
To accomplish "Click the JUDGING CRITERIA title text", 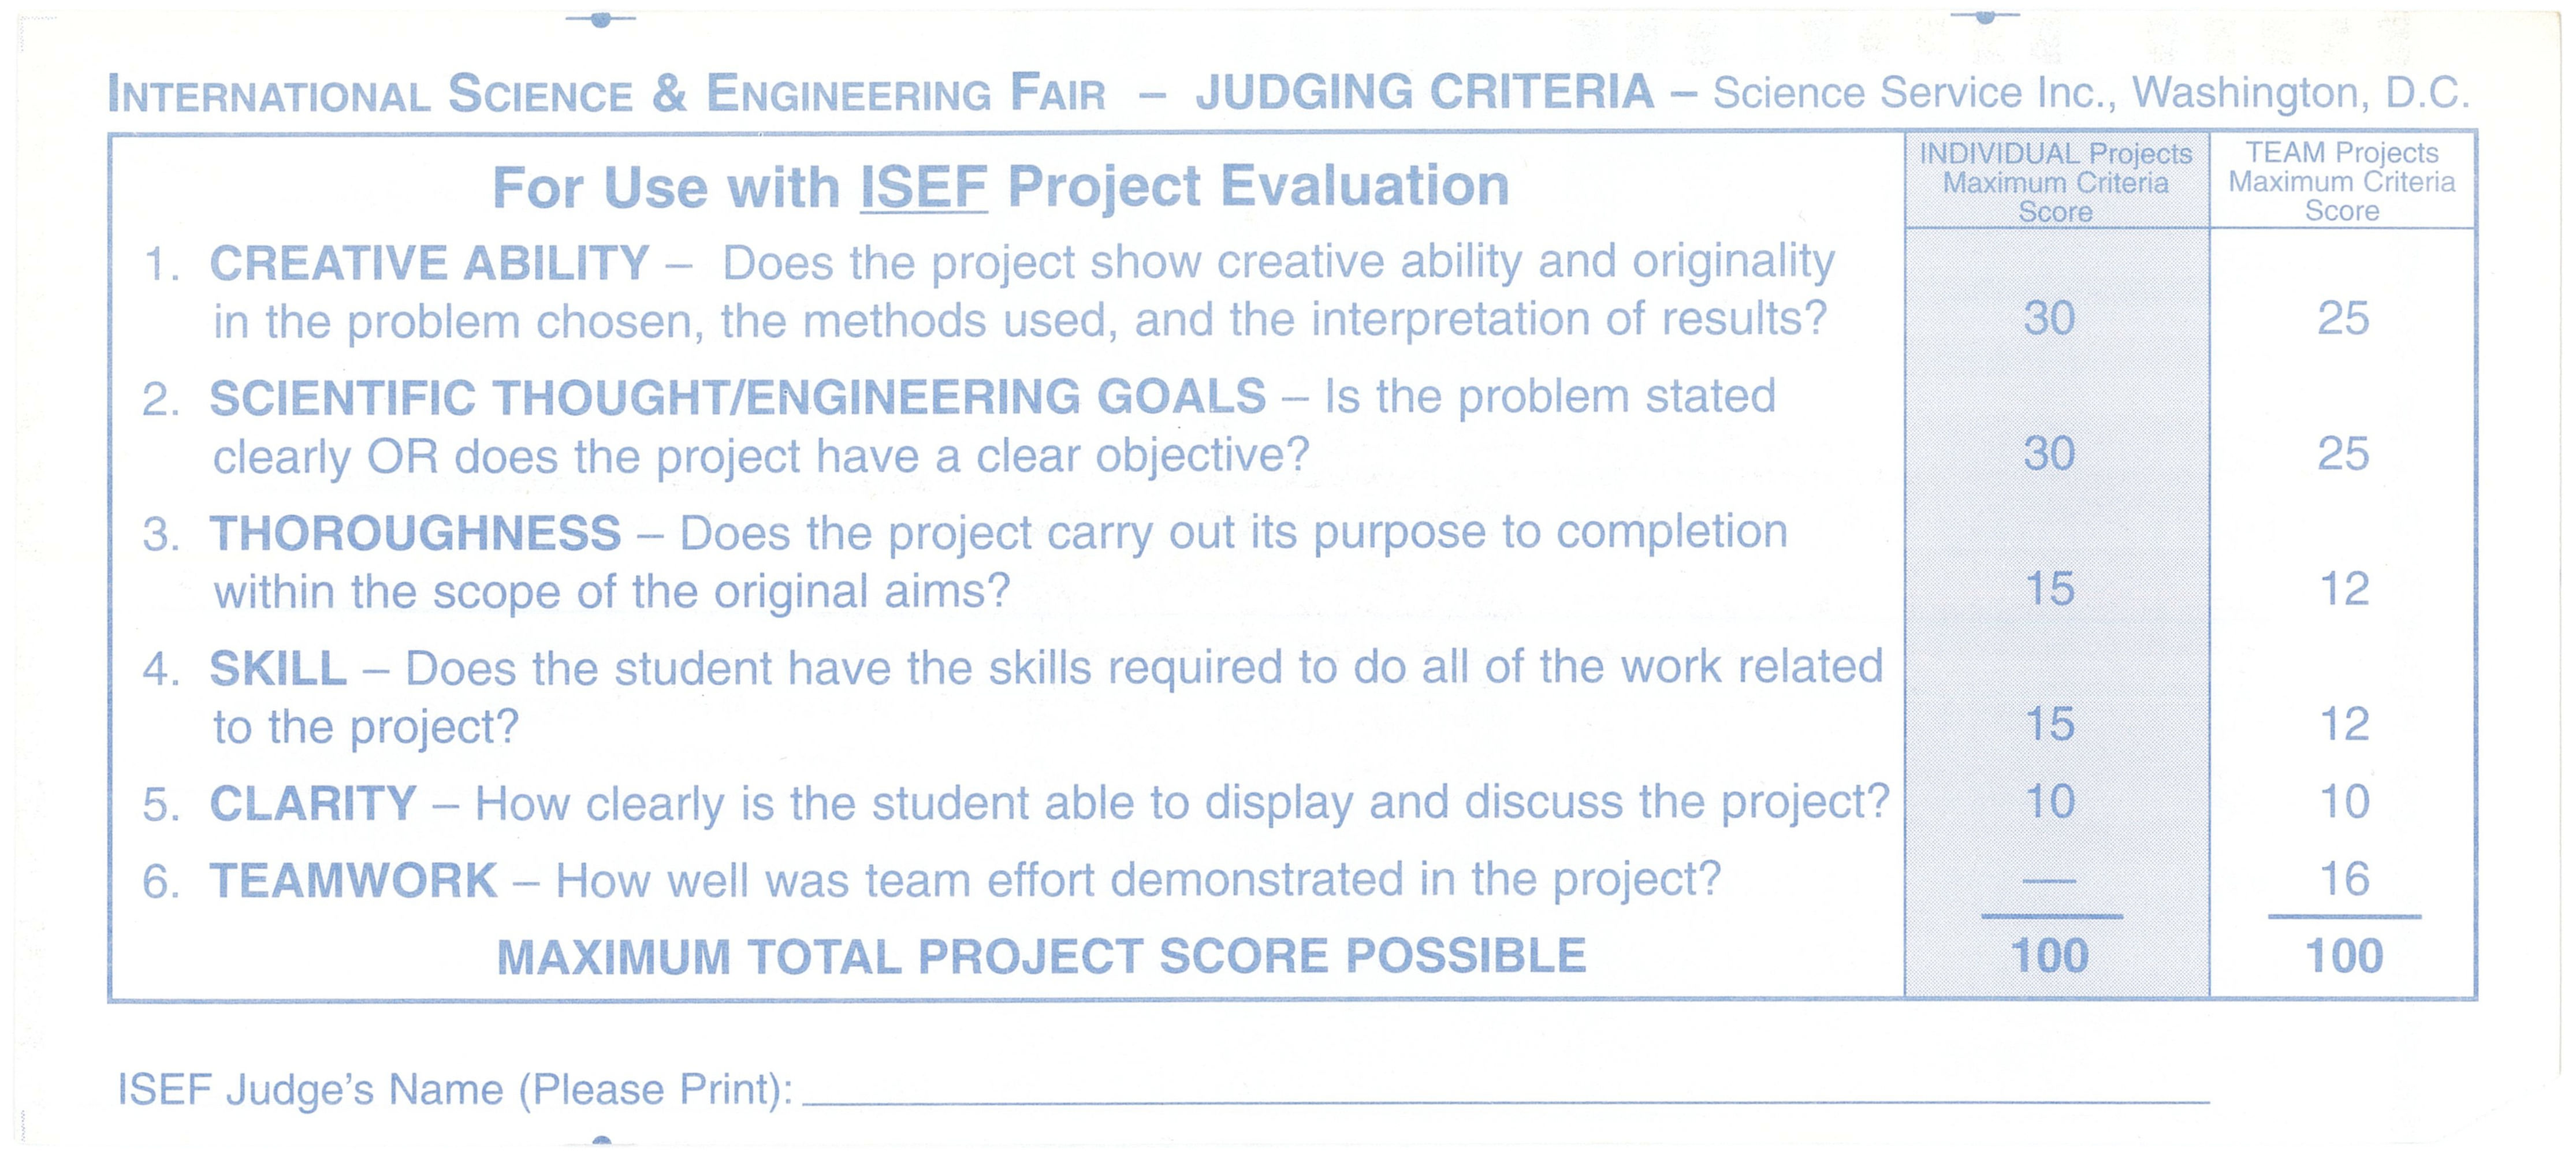I will [1424, 93].
